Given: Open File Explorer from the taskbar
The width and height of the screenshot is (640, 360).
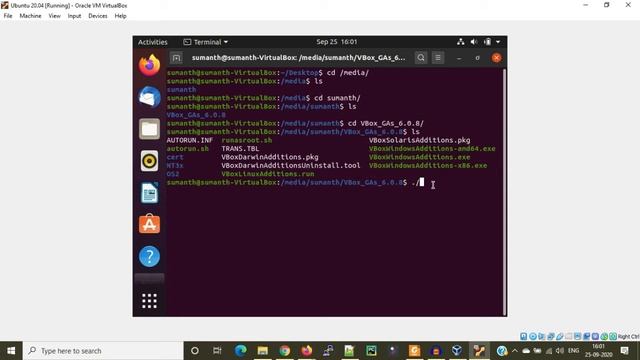Looking at the screenshot, I should click(262, 351).
